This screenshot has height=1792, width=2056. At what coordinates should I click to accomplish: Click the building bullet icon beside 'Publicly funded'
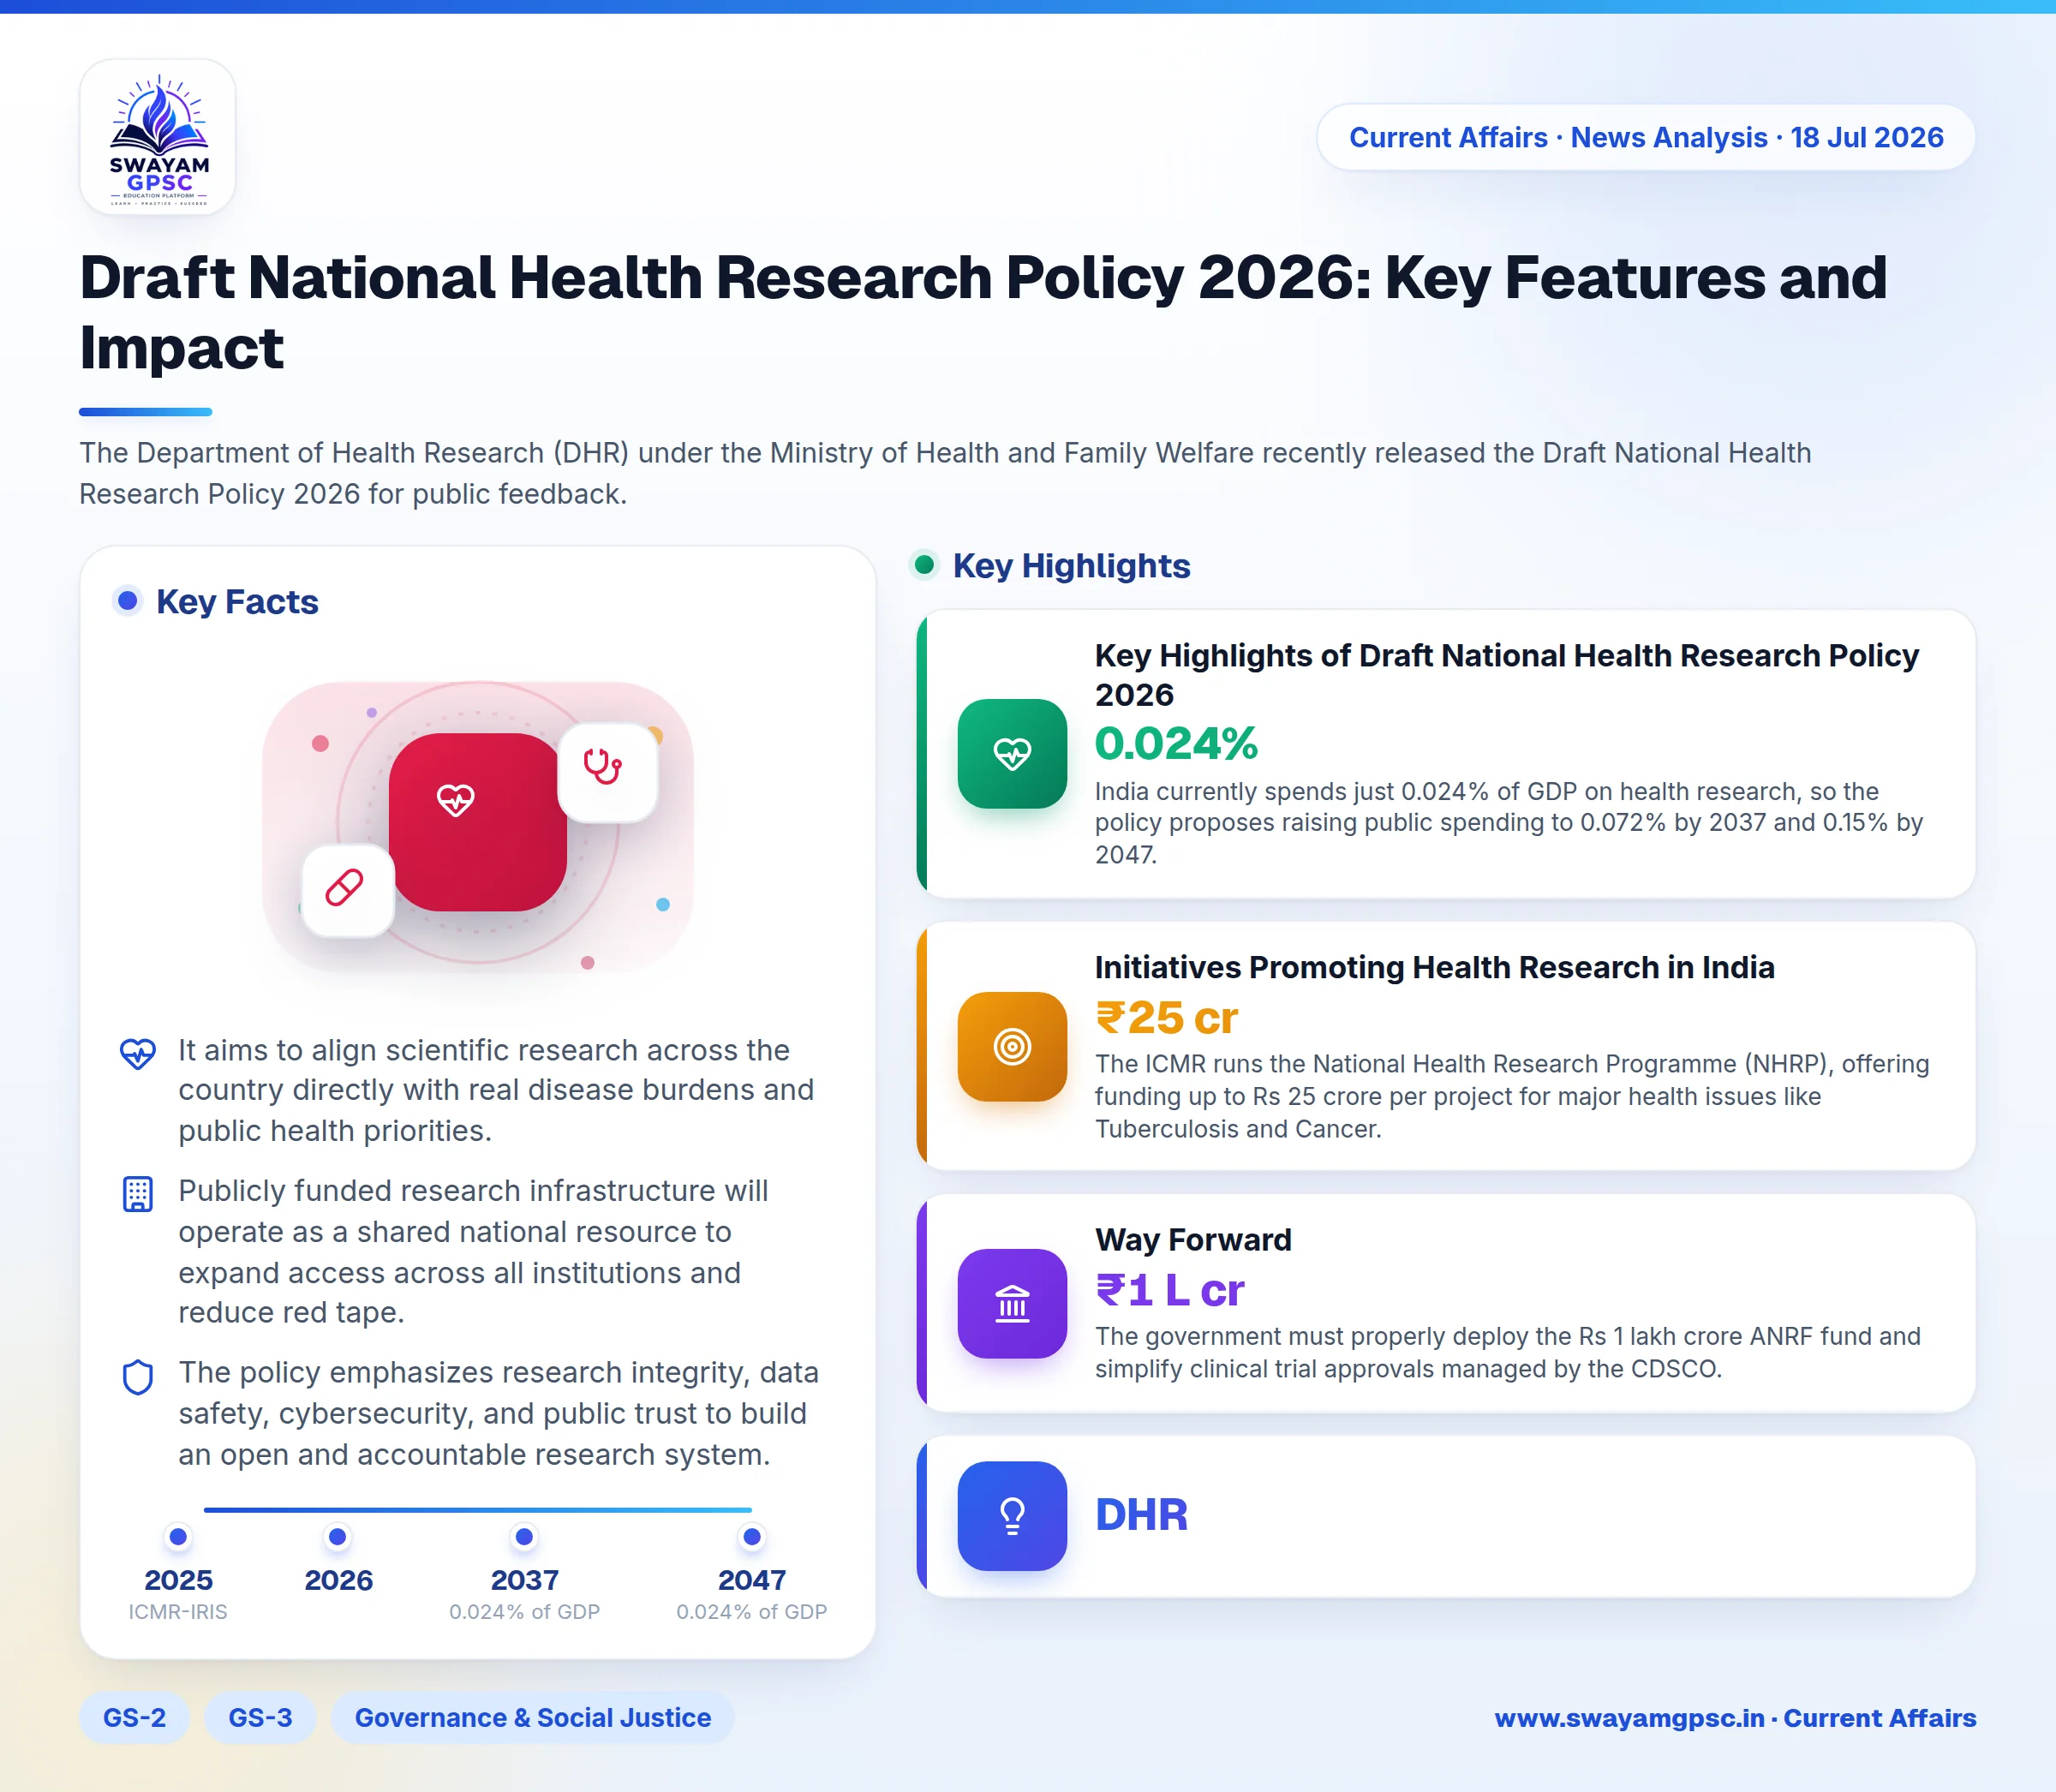click(x=137, y=1193)
